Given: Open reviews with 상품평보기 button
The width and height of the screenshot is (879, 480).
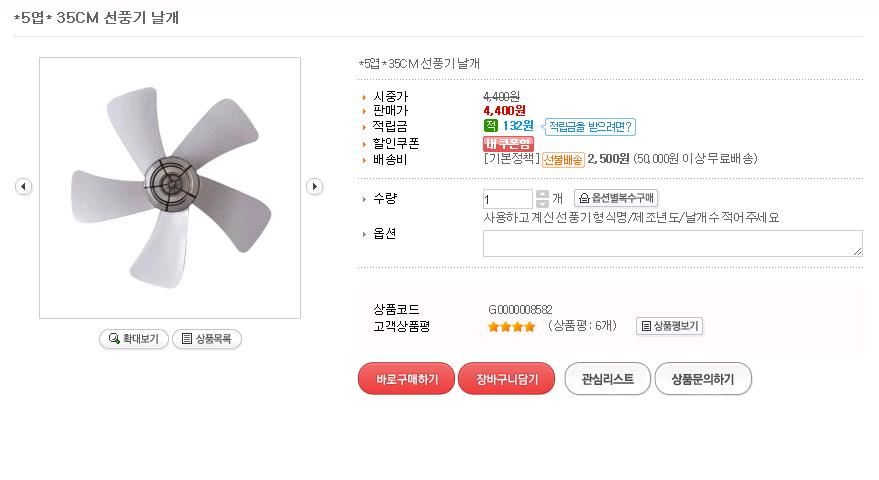Looking at the screenshot, I should [x=670, y=326].
